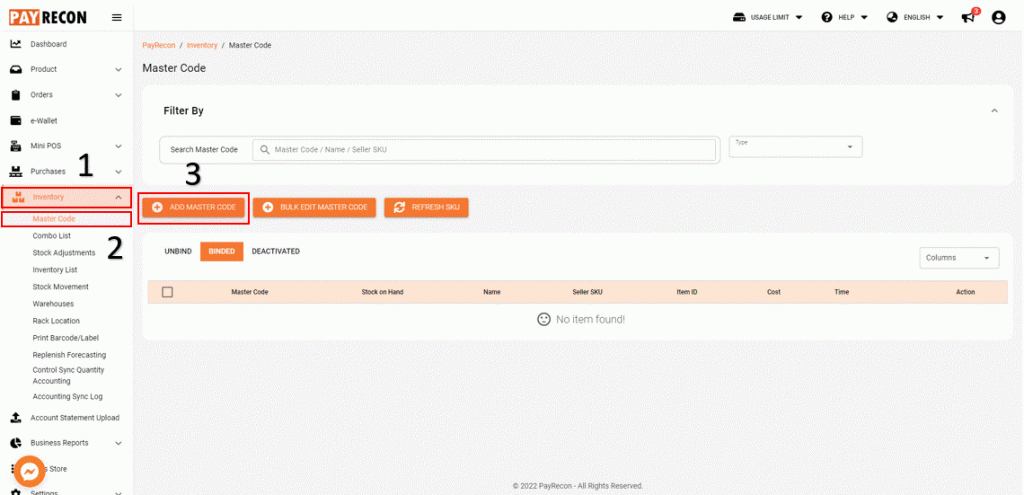Open the Help dropdown arrow
Image resolution: width=1024 pixels, height=495 pixels.
click(x=864, y=18)
